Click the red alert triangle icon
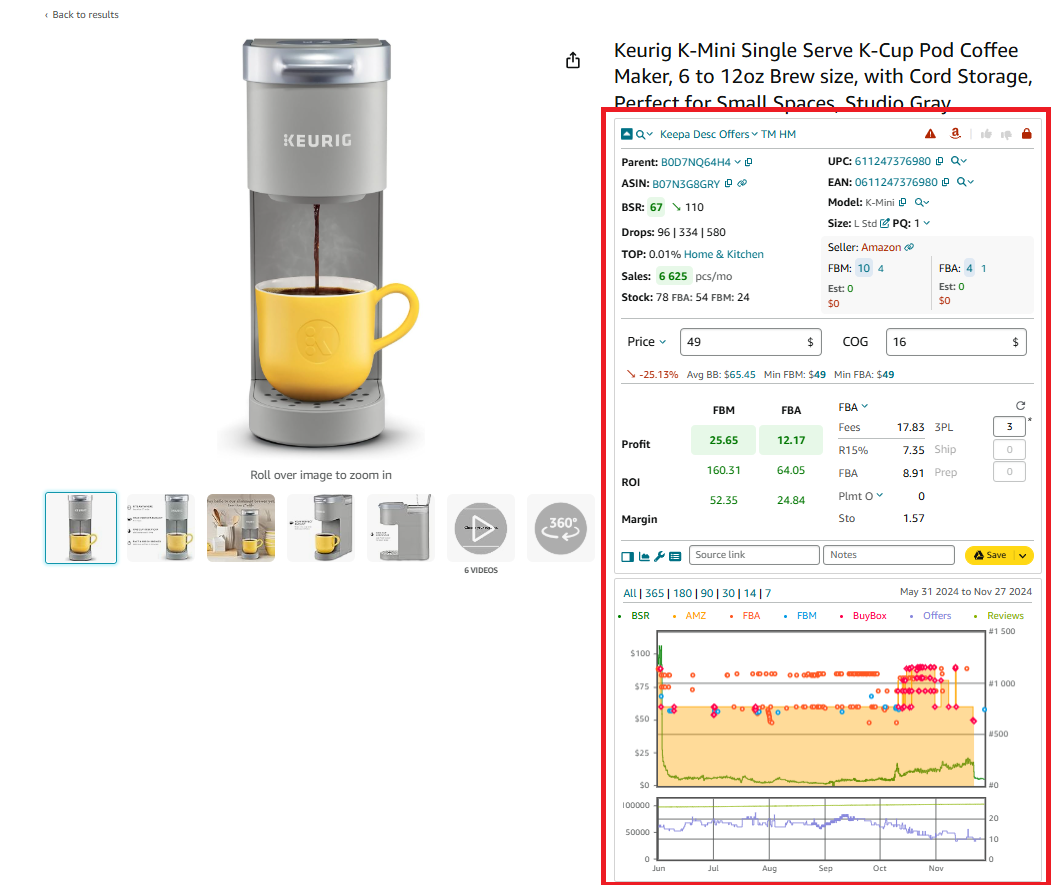The image size is (1057, 885). [930, 133]
